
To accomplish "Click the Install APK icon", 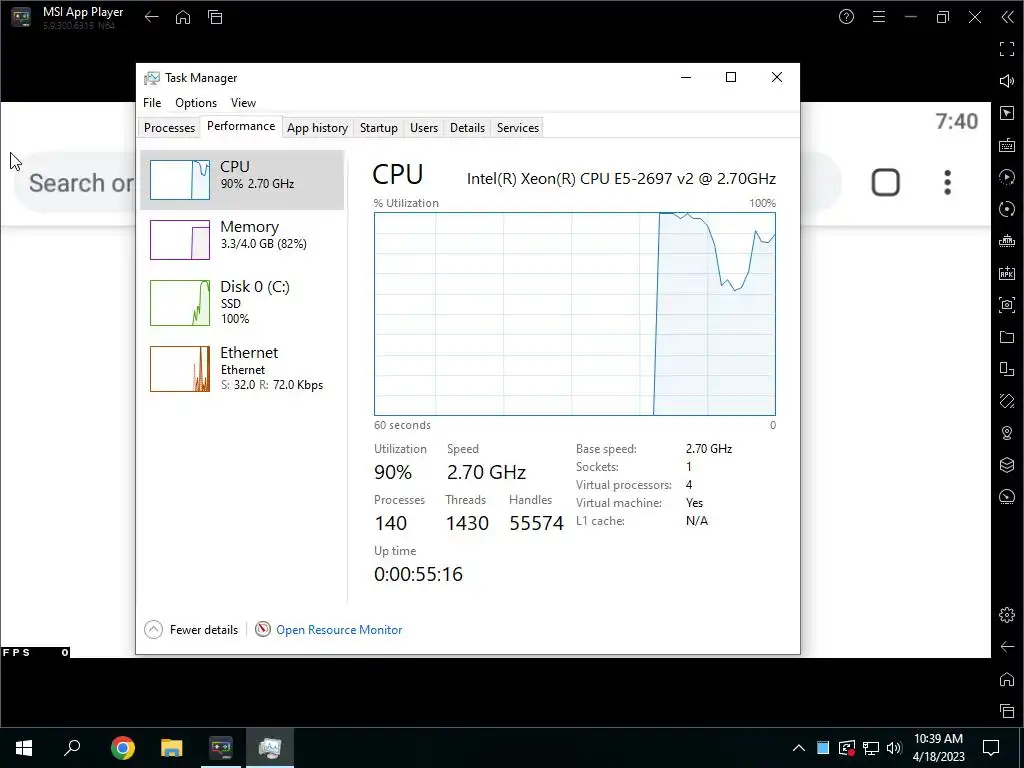I will coord(1007,273).
